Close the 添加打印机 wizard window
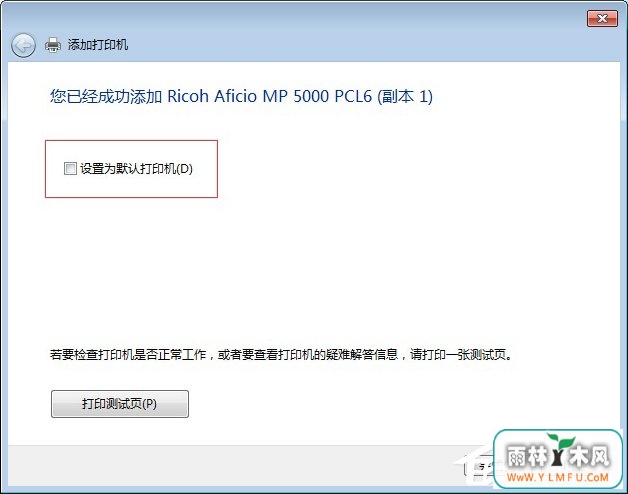The width and height of the screenshot is (628, 494). click(x=602, y=18)
